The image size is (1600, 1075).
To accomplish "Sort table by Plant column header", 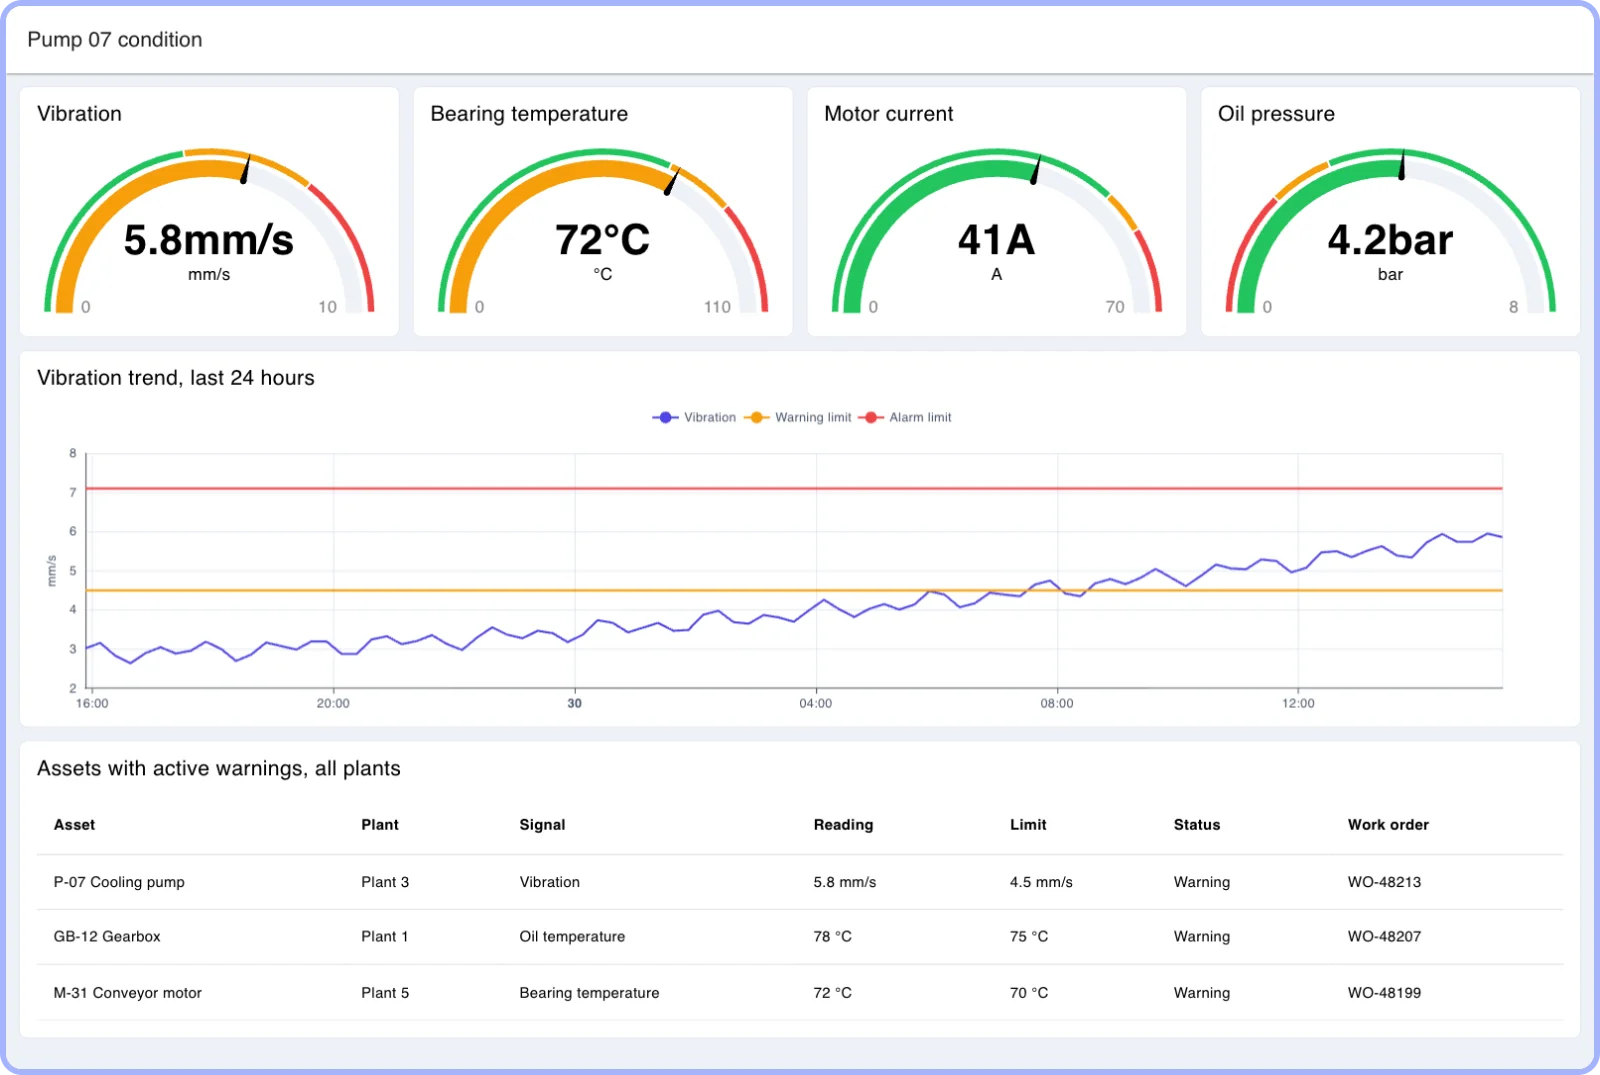I will 380,825.
